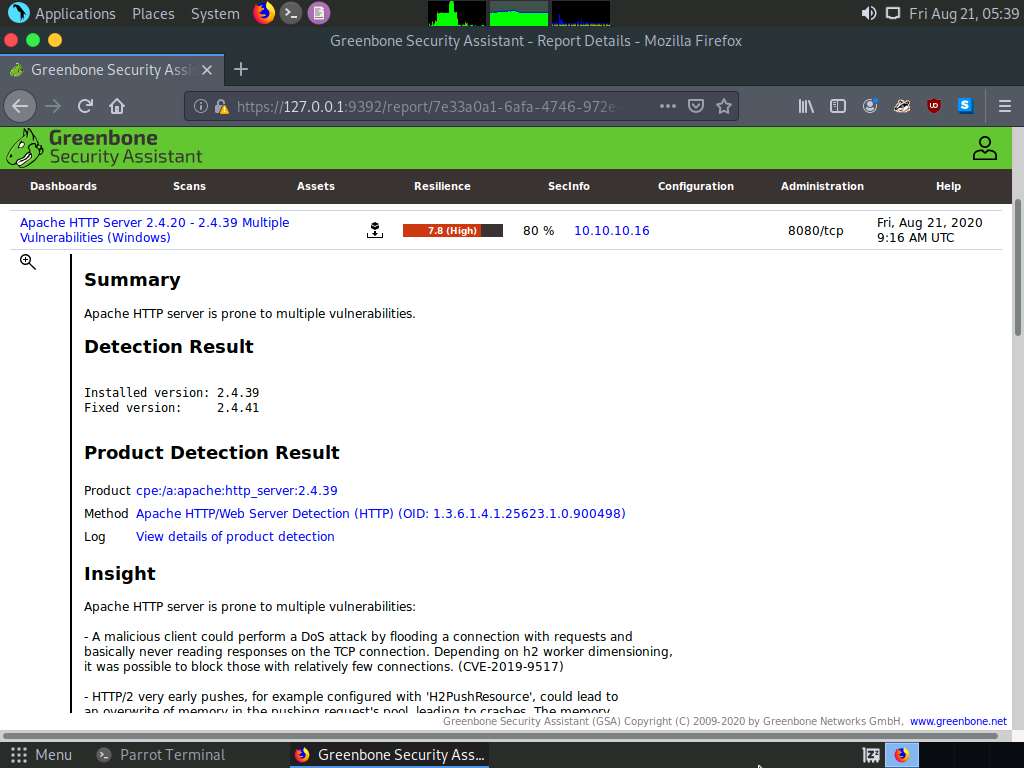This screenshot has width=1024, height=768.
Task: Click the 7.8 (High) severity bar
Action: 453,230
